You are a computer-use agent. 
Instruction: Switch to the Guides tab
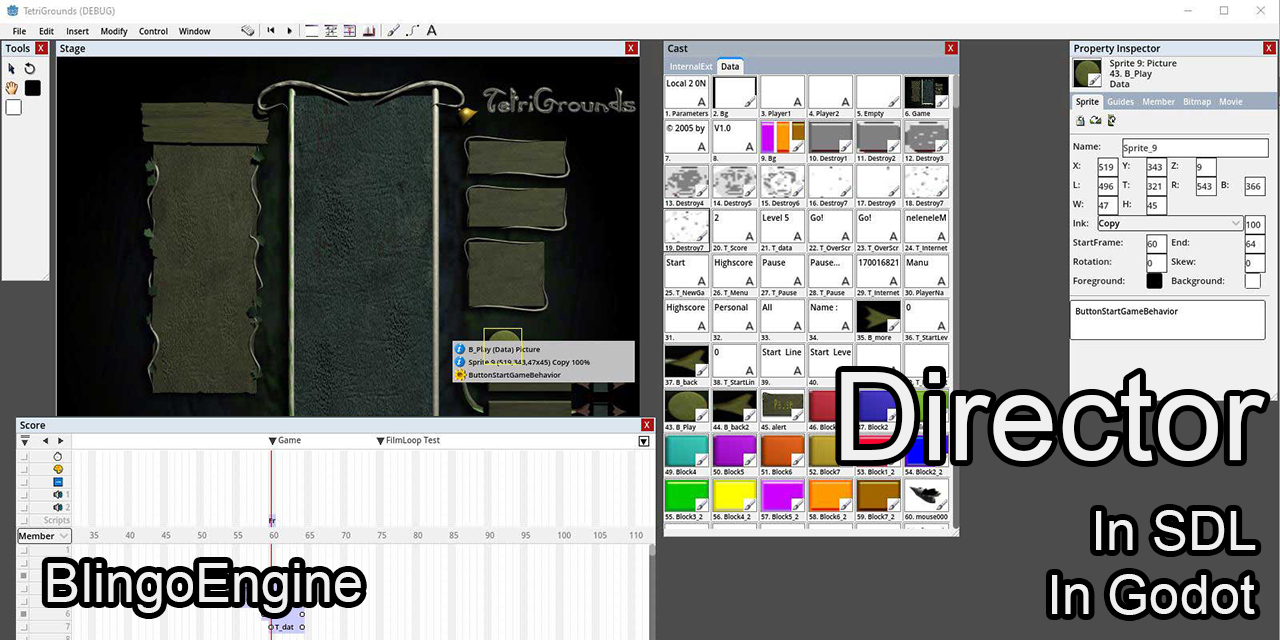point(1120,101)
